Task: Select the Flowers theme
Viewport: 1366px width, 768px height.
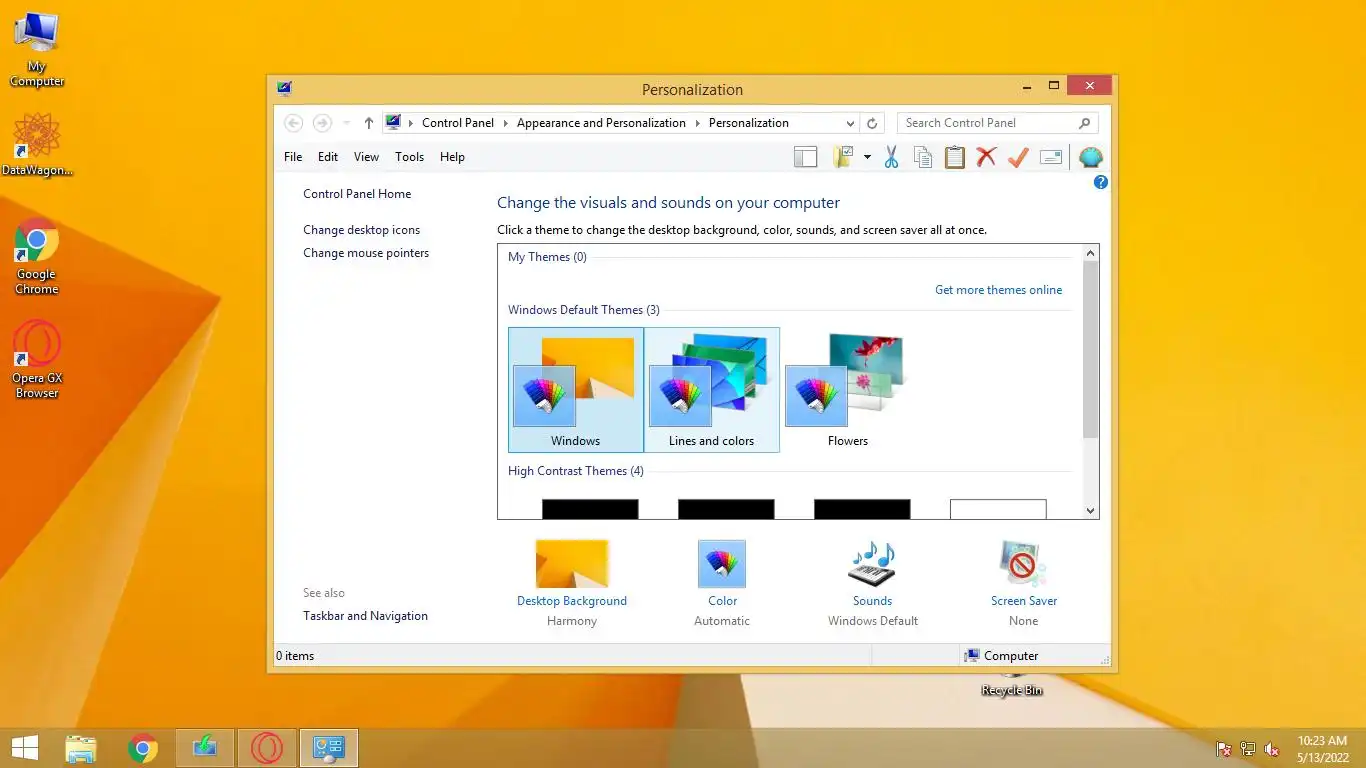Action: tap(848, 390)
